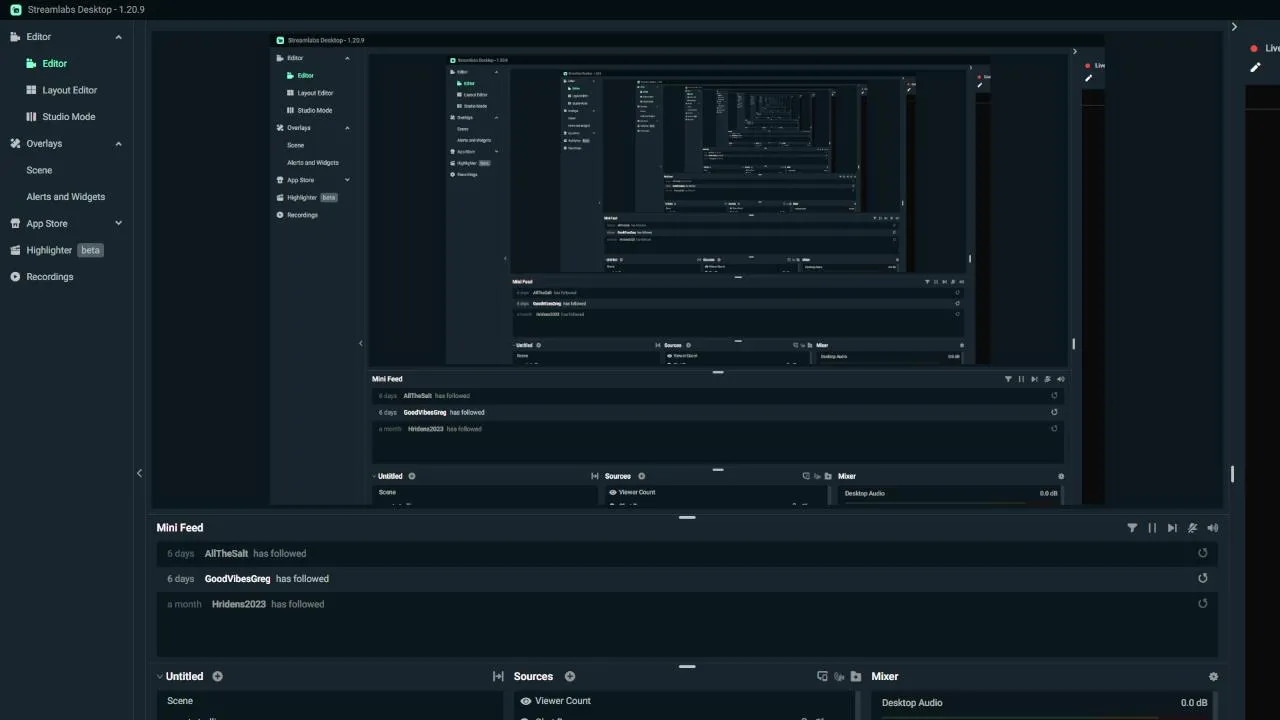1280x720 pixels.
Task: Click the GoodVibesGreg username in Mini Feed
Action: (x=238, y=579)
